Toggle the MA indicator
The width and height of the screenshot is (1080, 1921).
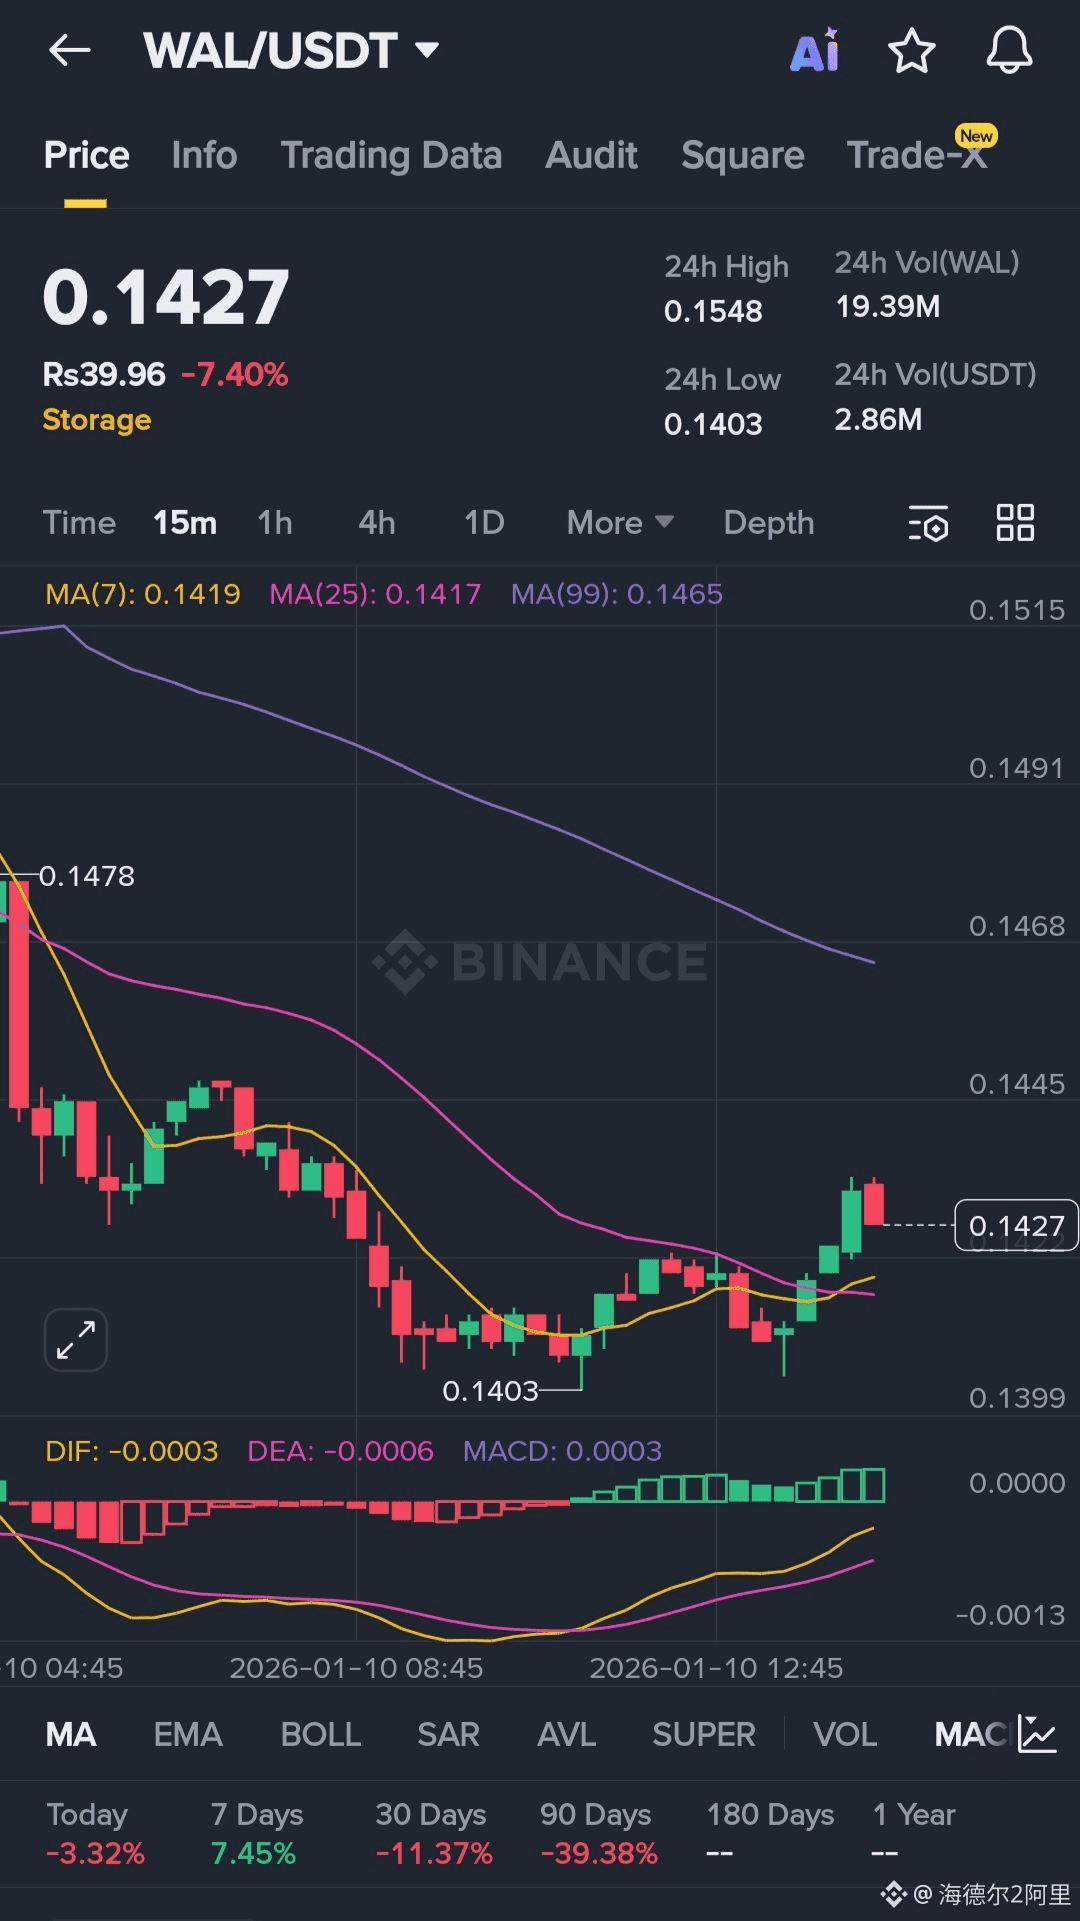click(x=71, y=1734)
